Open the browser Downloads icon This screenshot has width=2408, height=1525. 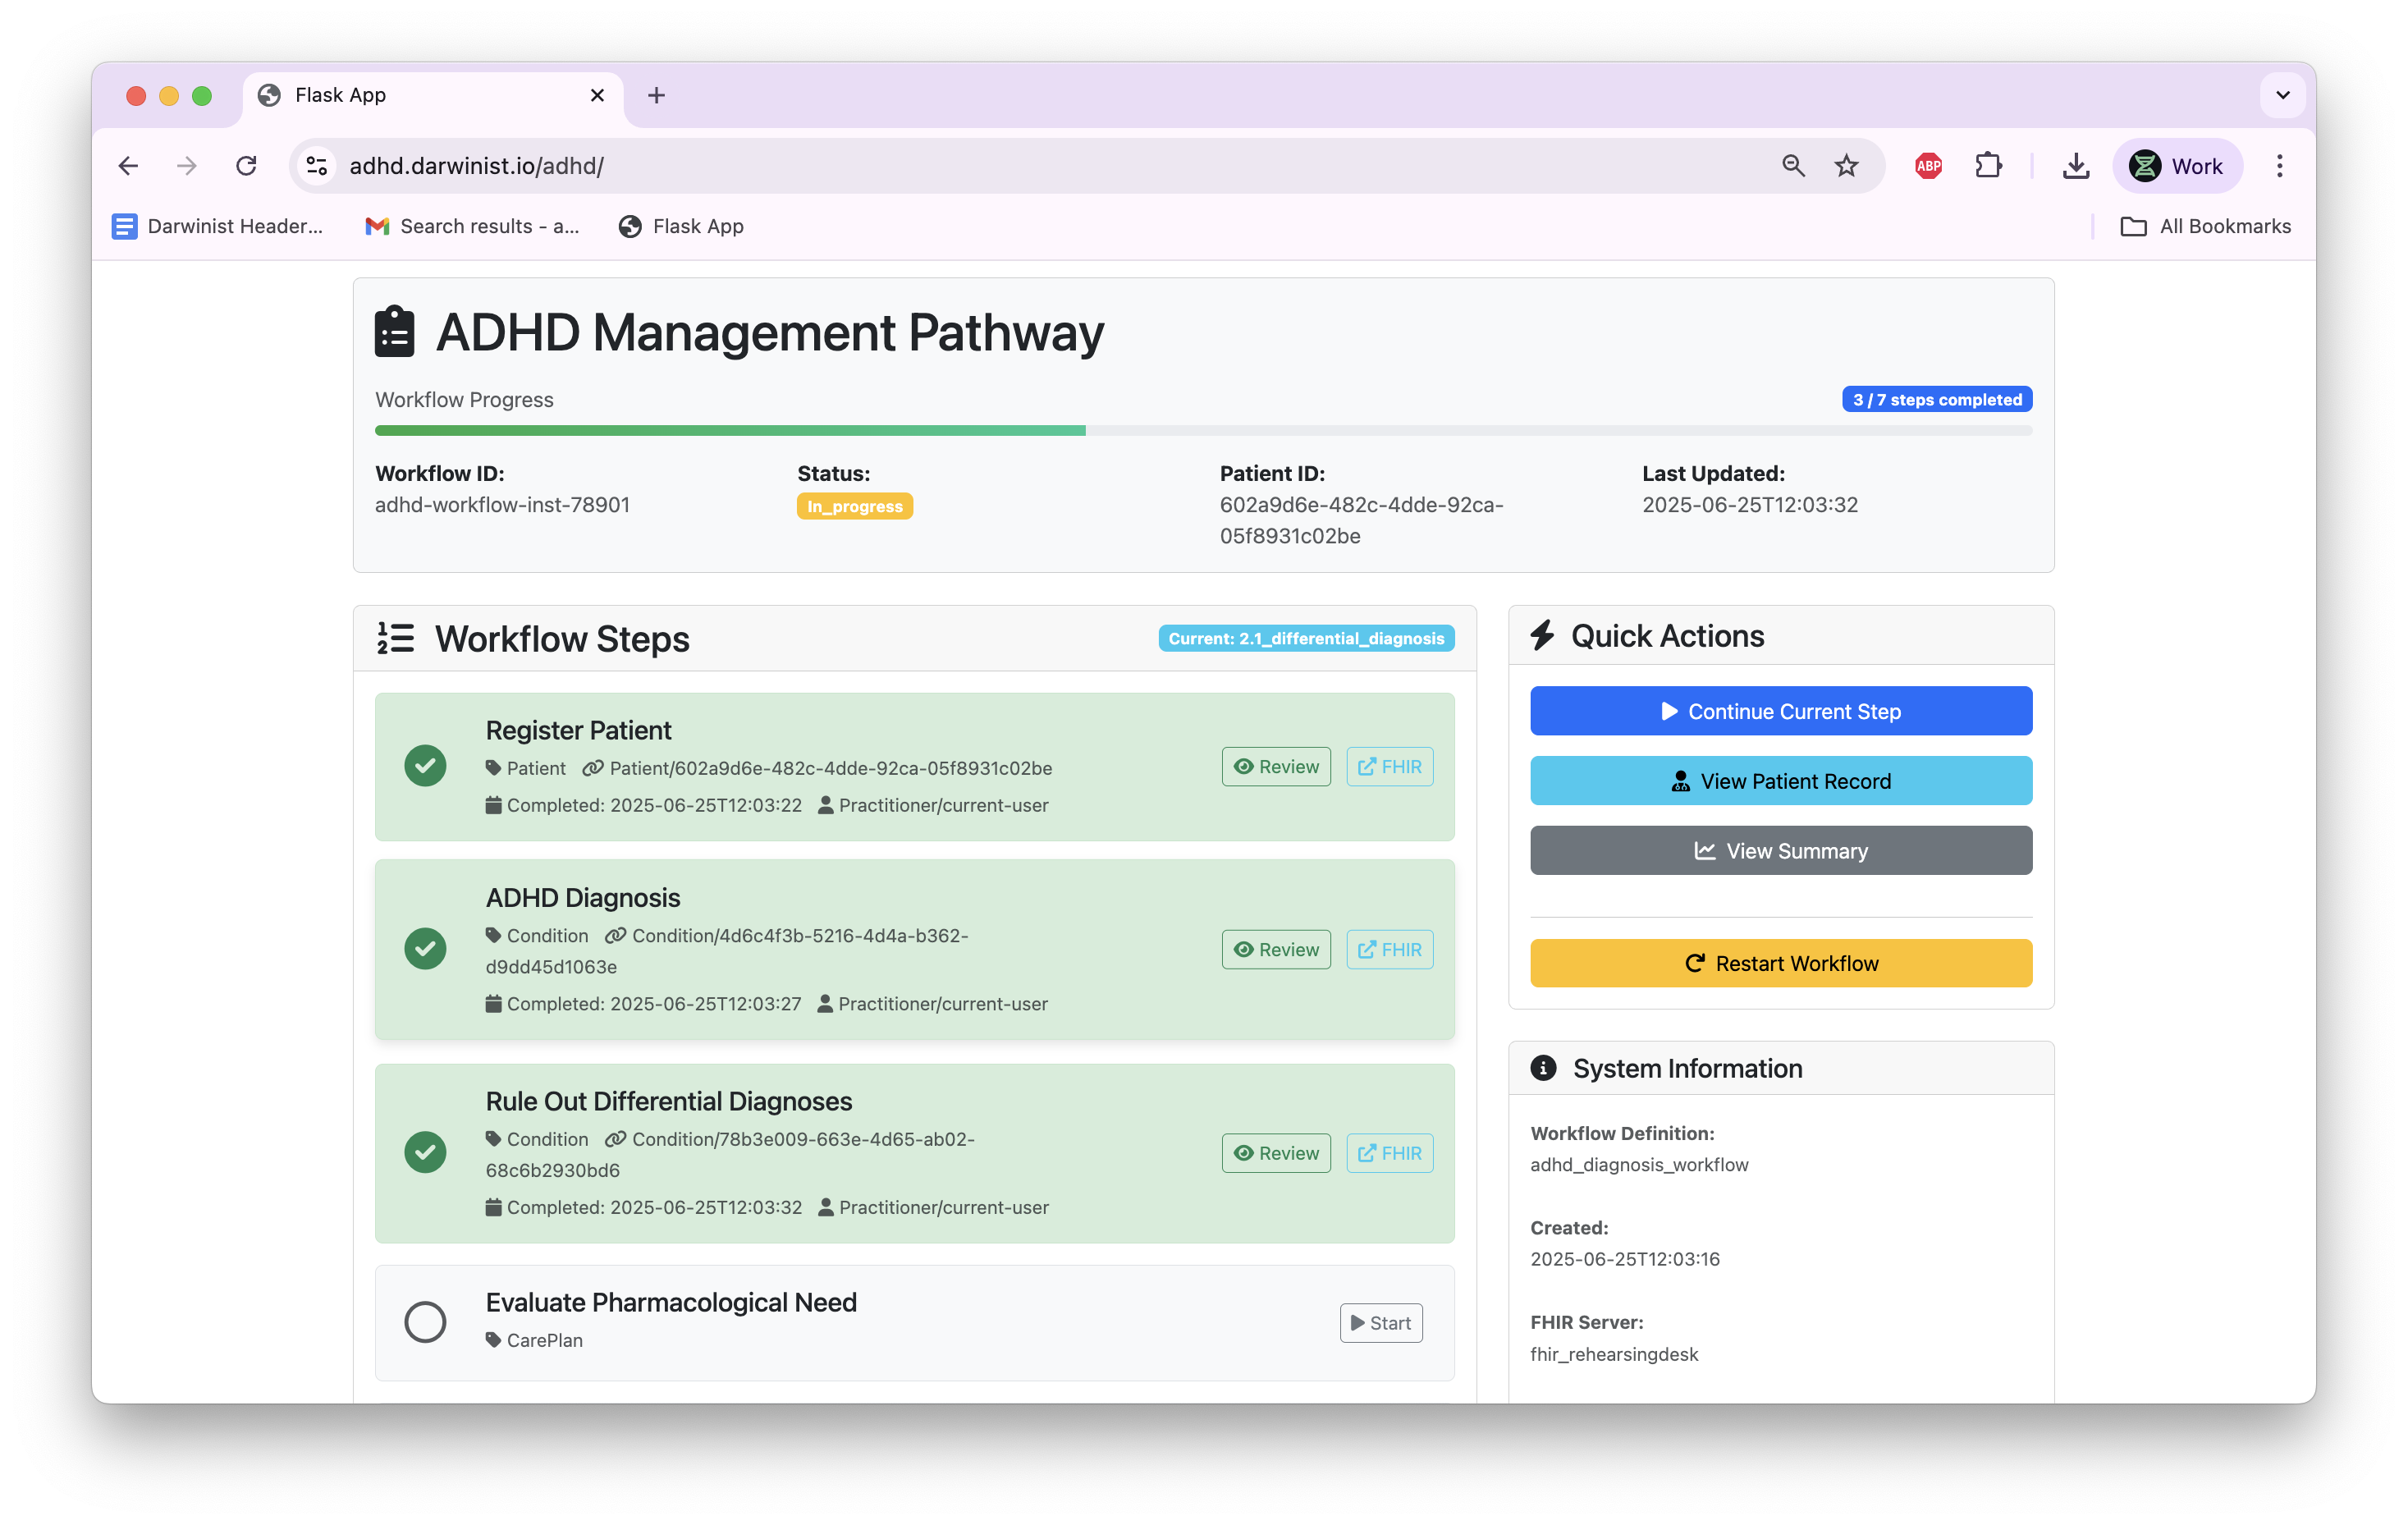click(x=2076, y=165)
